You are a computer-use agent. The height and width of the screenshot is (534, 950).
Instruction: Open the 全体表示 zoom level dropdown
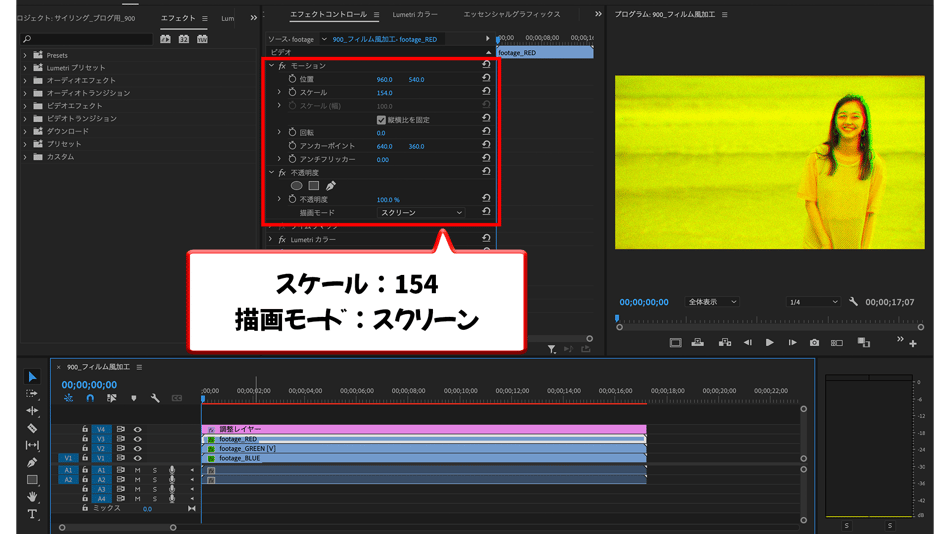point(712,302)
